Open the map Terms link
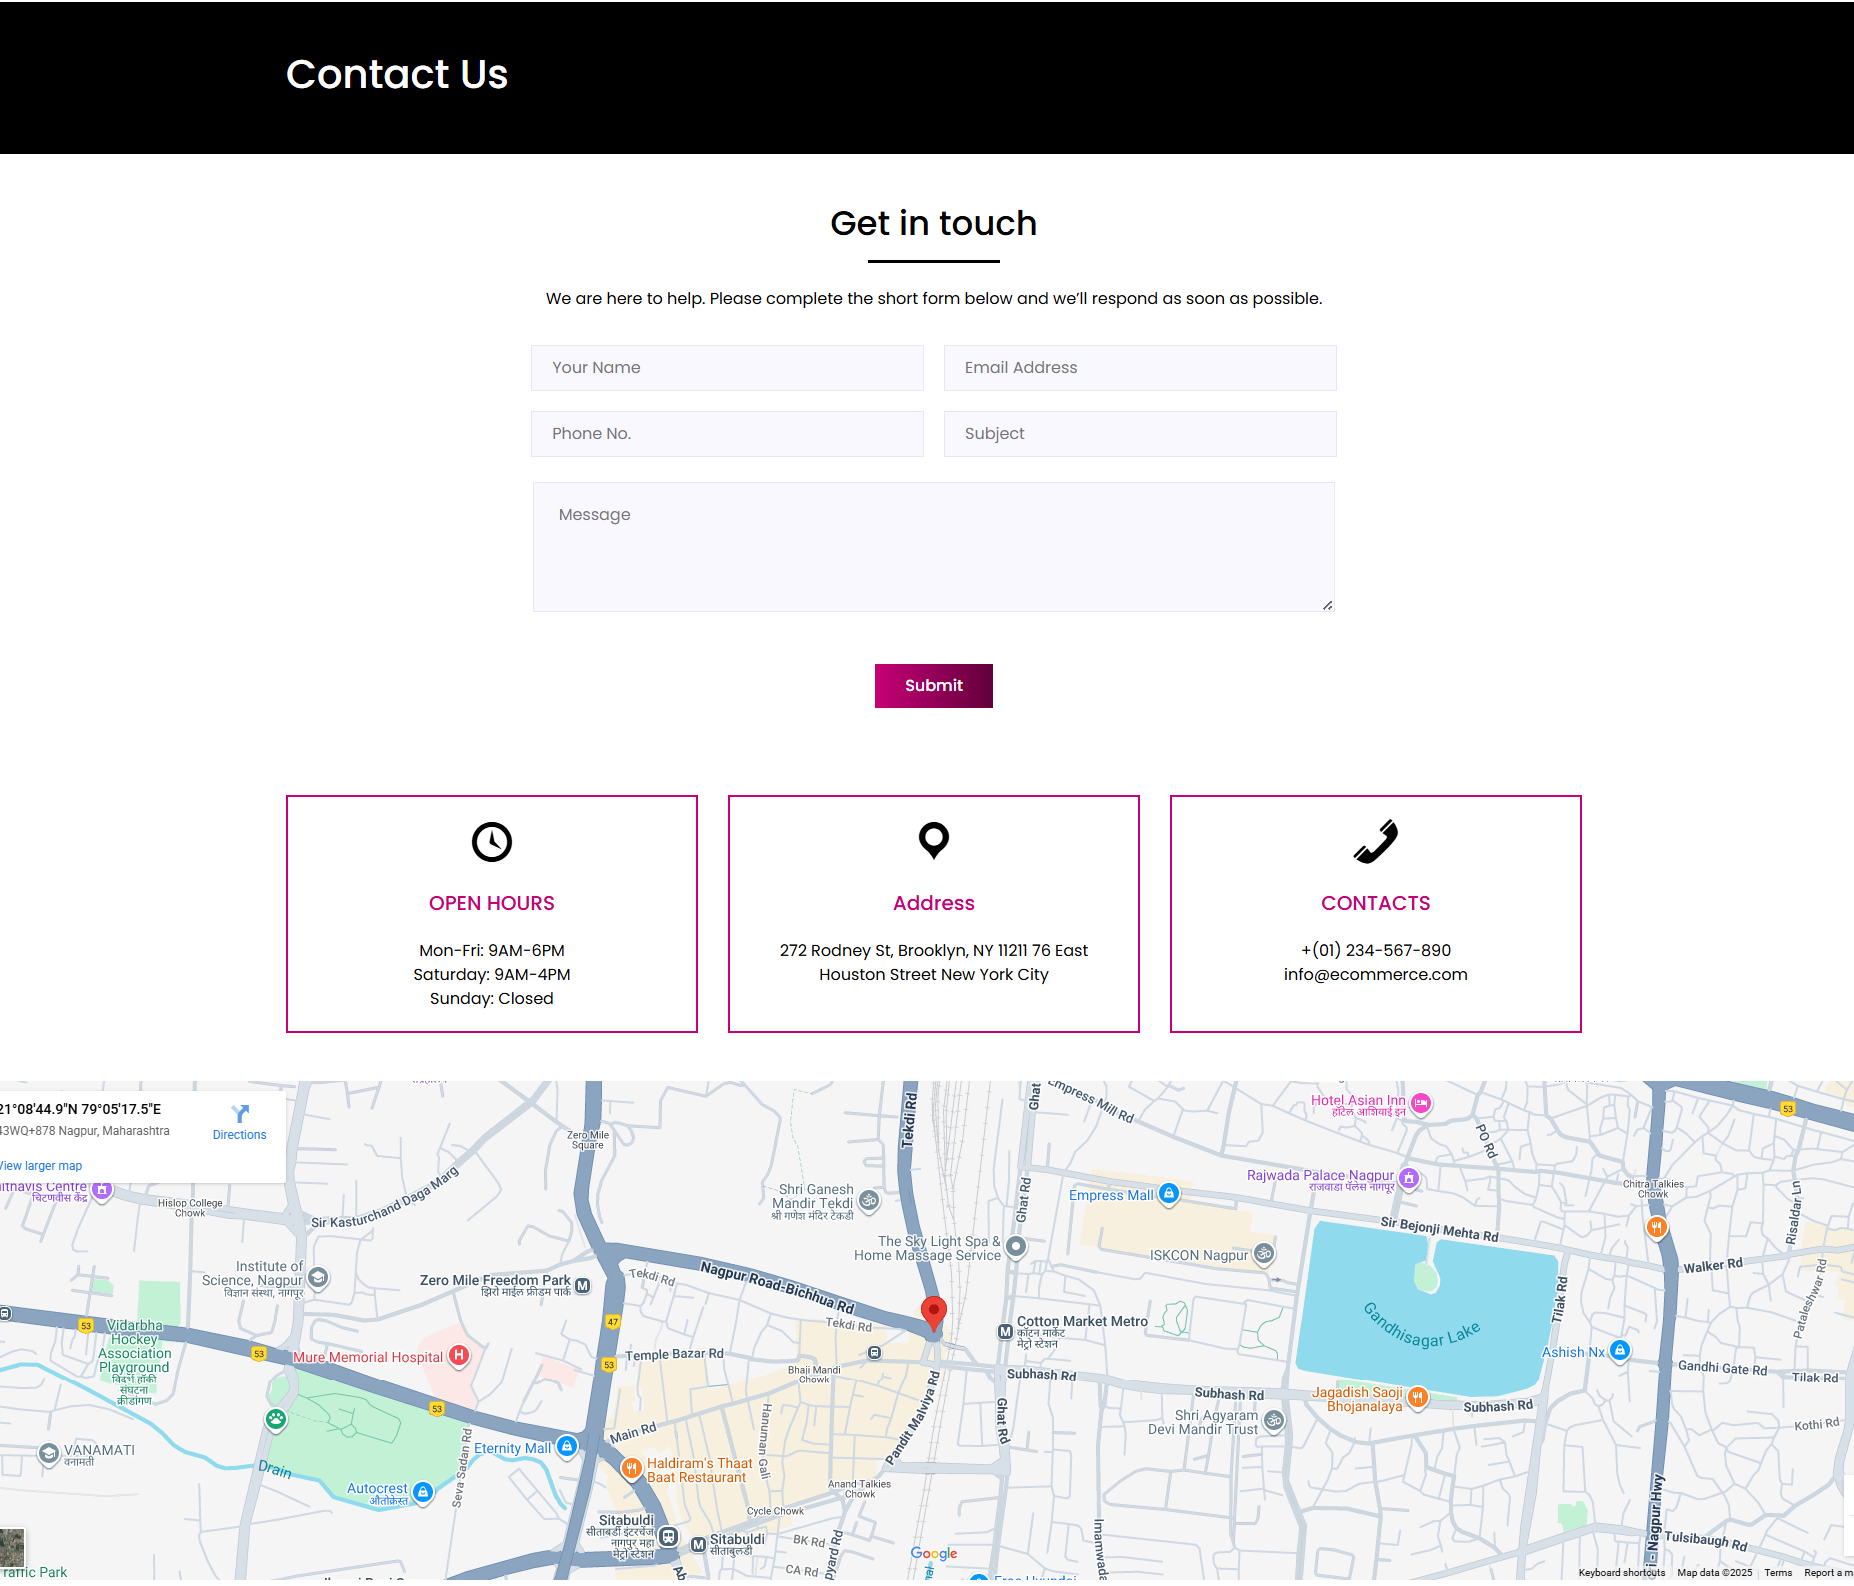1854x1586 pixels. pos(1777,1573)
